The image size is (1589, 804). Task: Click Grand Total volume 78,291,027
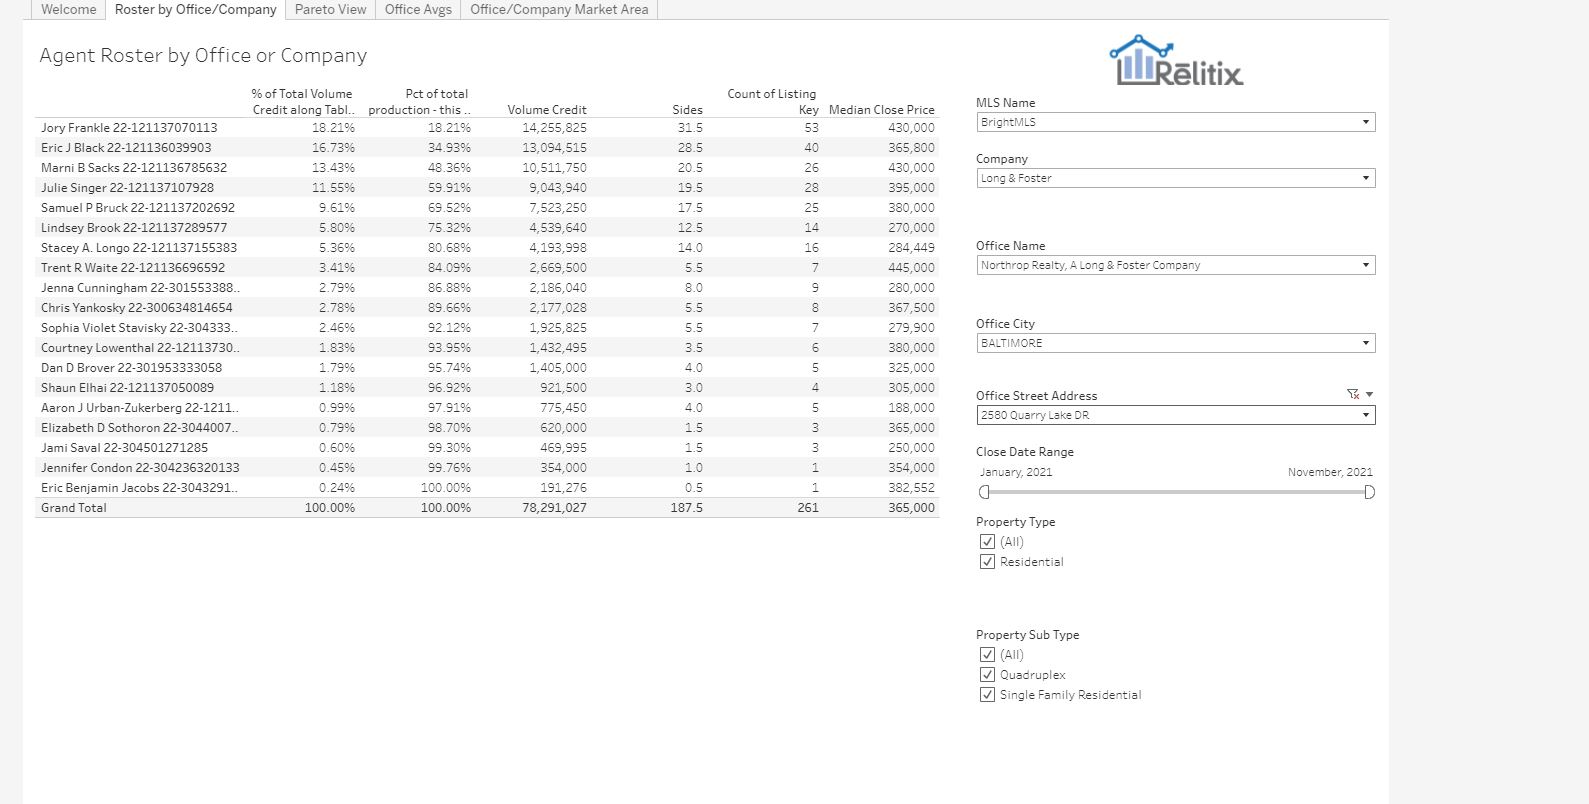[554, 508]
